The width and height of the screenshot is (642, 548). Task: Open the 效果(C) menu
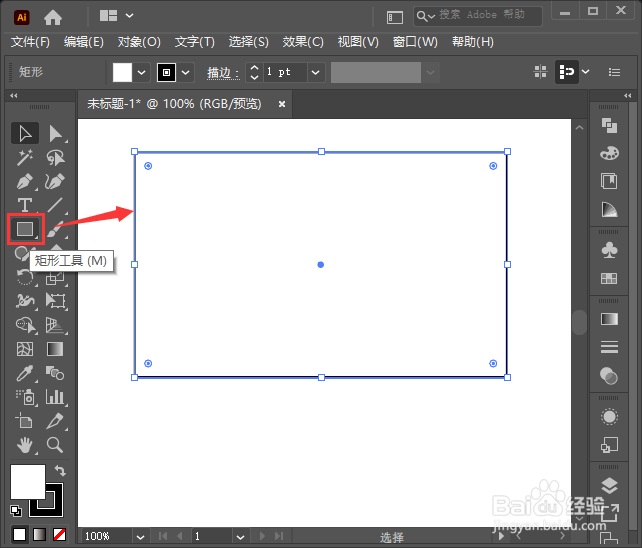(303, 42)
